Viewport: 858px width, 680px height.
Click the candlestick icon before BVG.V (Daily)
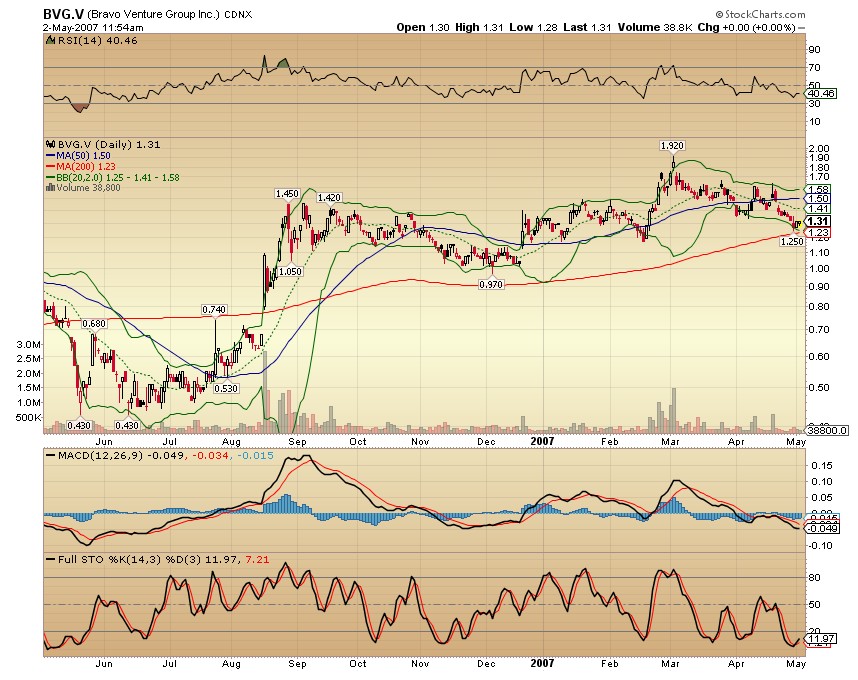coord(50,144)
